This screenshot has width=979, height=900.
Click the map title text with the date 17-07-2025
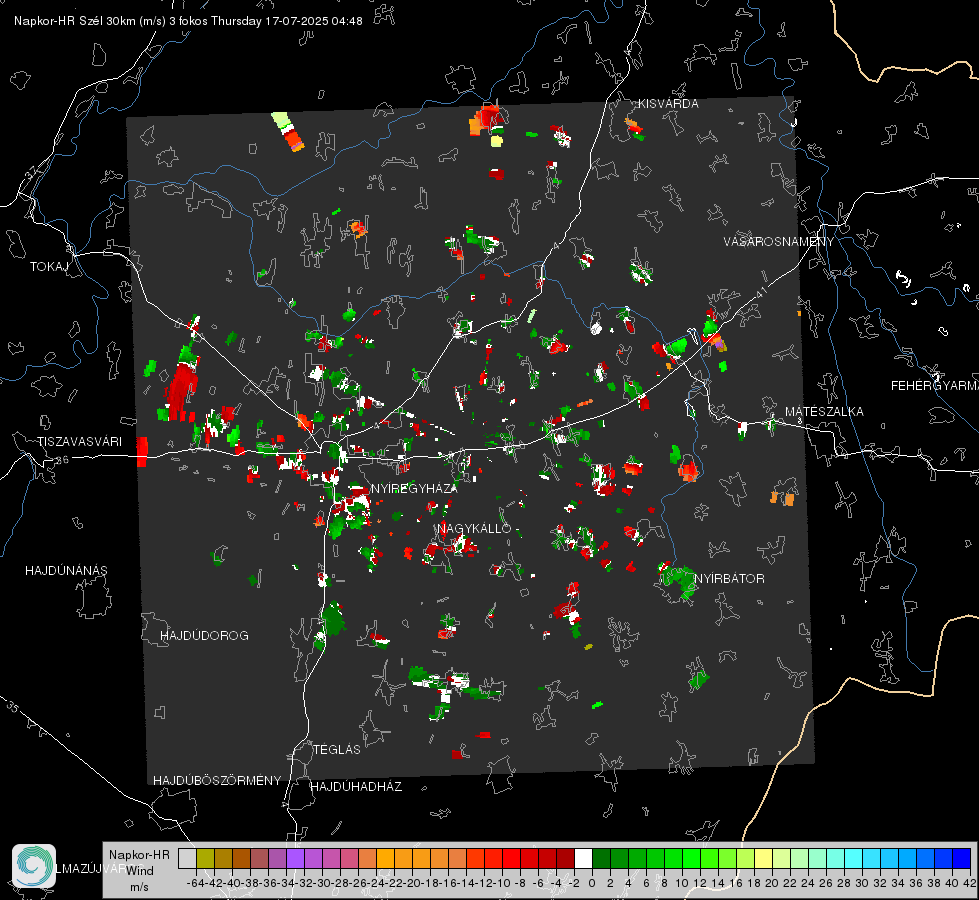tap(188, 21)
